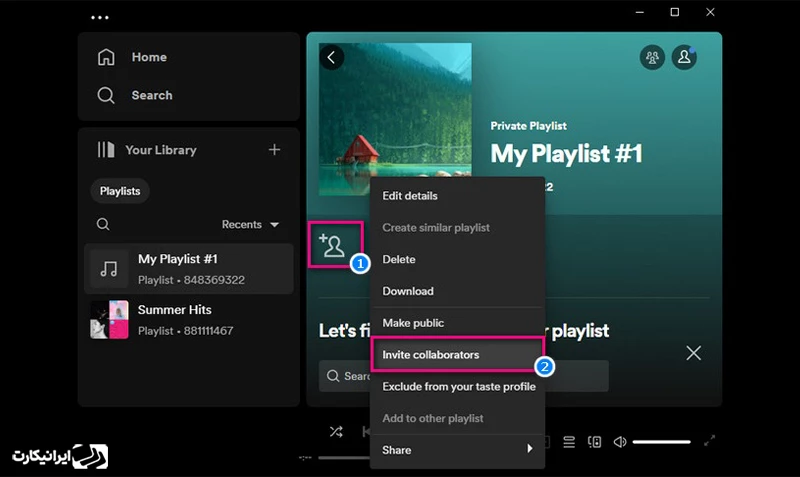Enter full screen mode icon
Image resolution: width=800 pixels, height=477 pixels.
click(709, 441)
